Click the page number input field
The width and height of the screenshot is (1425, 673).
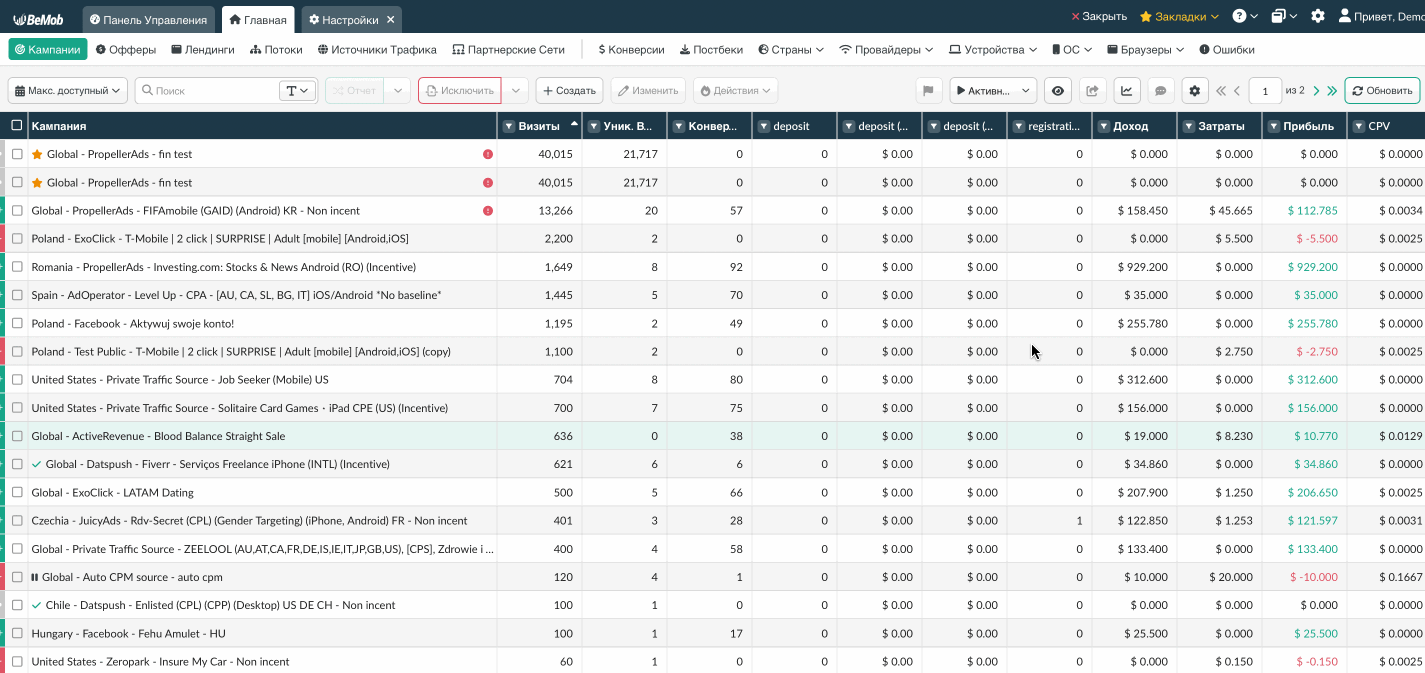pos(1265,91)
